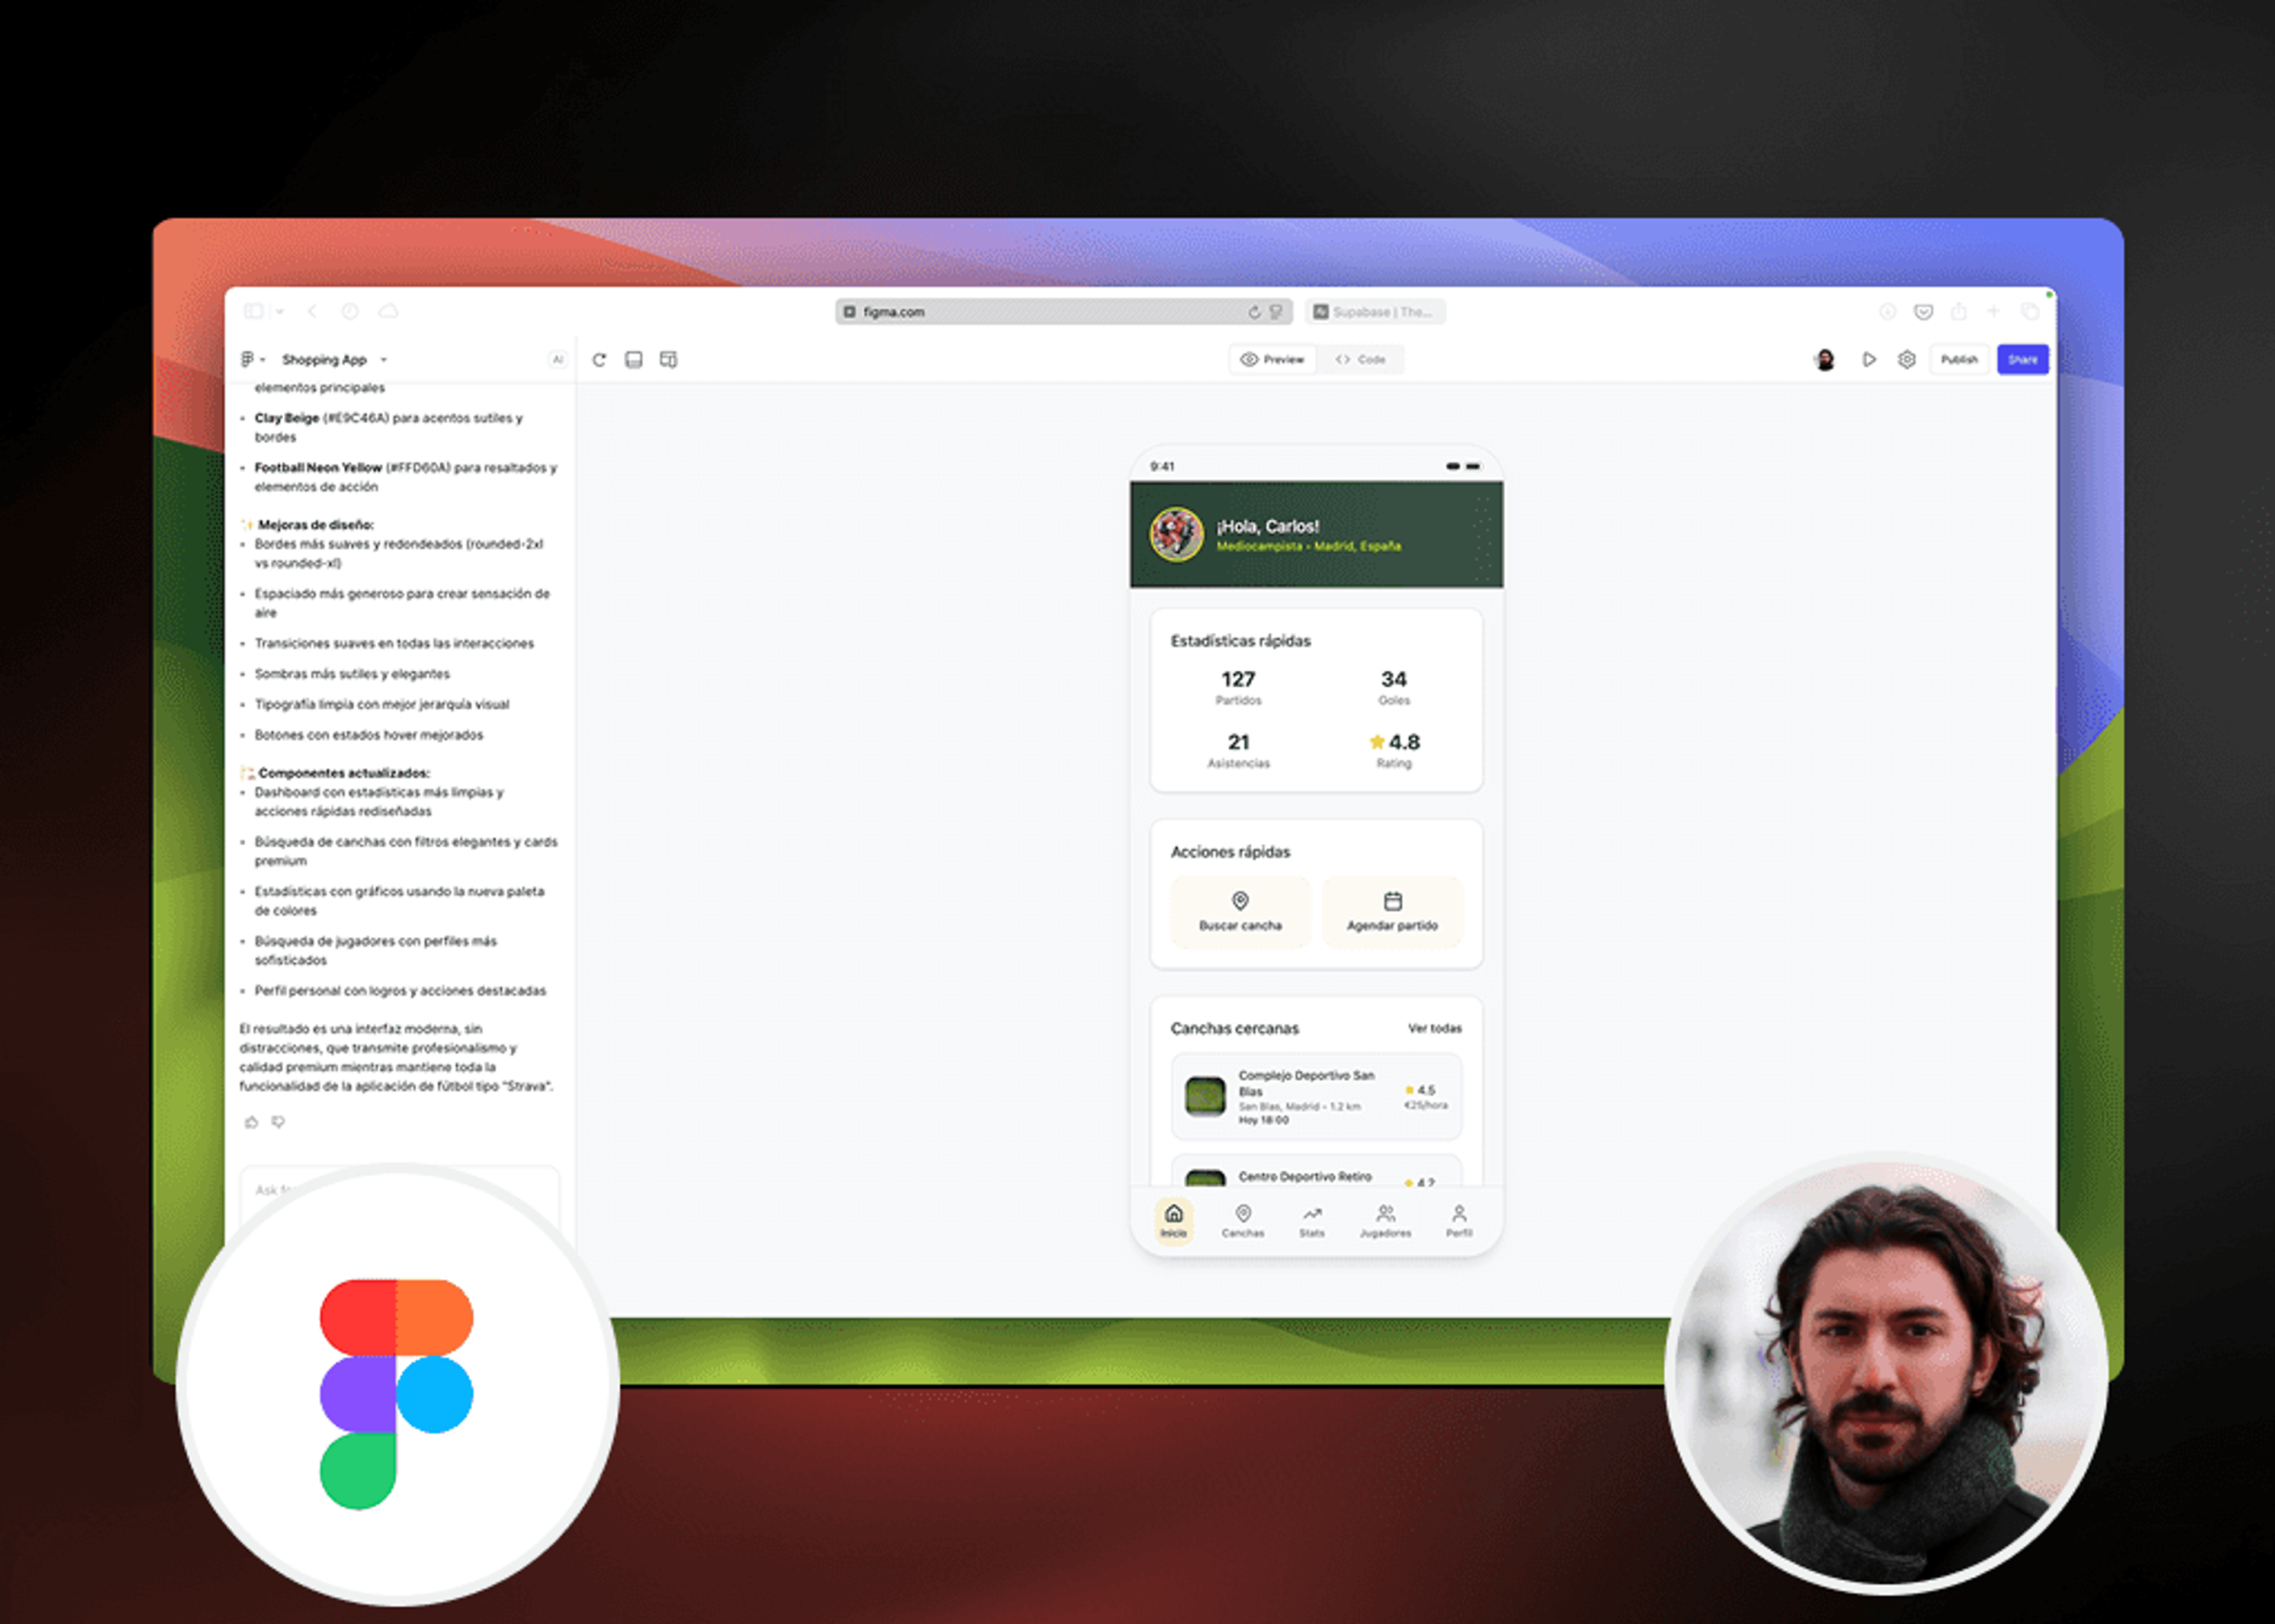
Task: Expand the Shopping App file name dropdown
Action: 383,360
